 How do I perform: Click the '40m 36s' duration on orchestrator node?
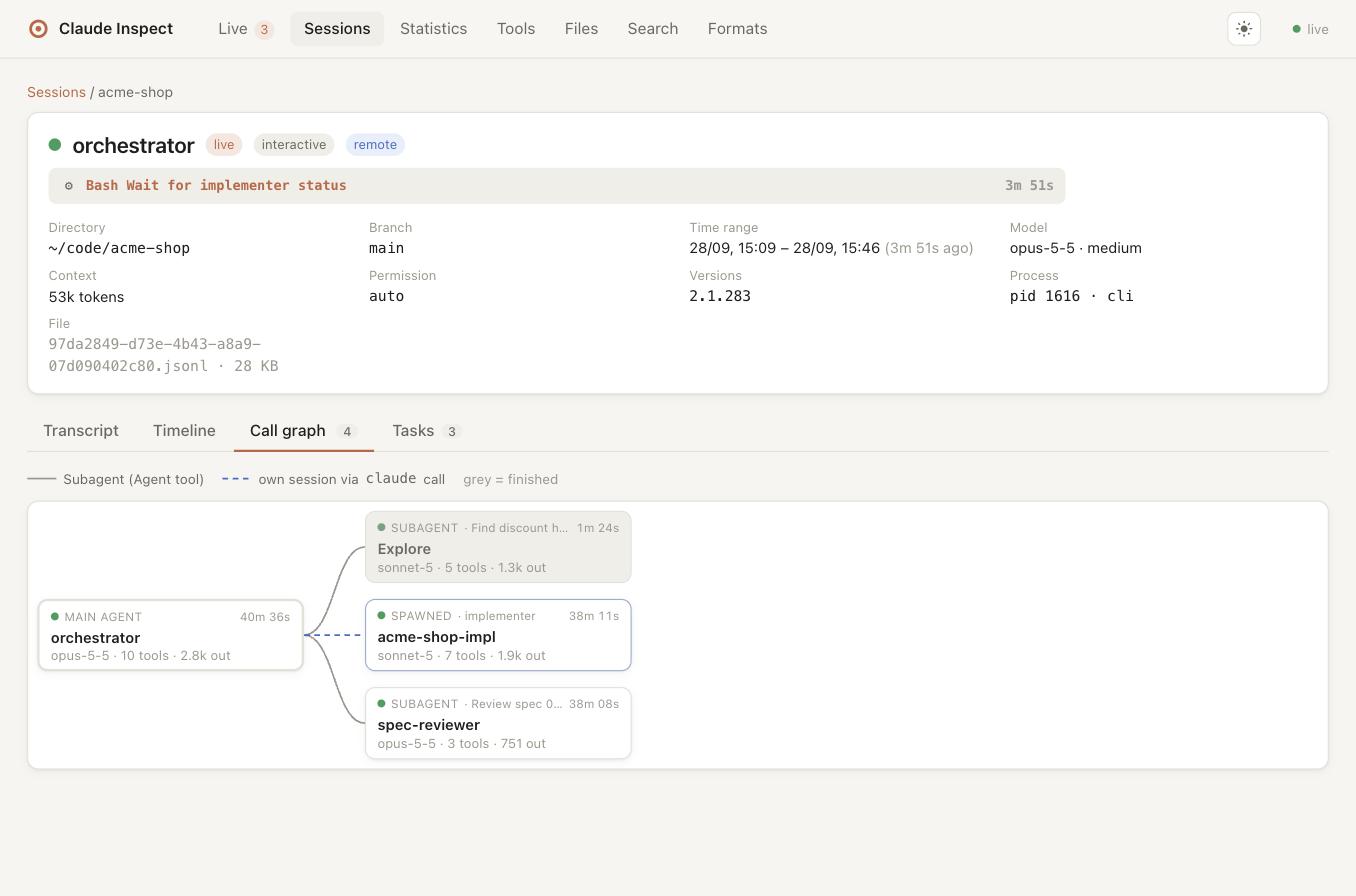(x=265, y=617)
